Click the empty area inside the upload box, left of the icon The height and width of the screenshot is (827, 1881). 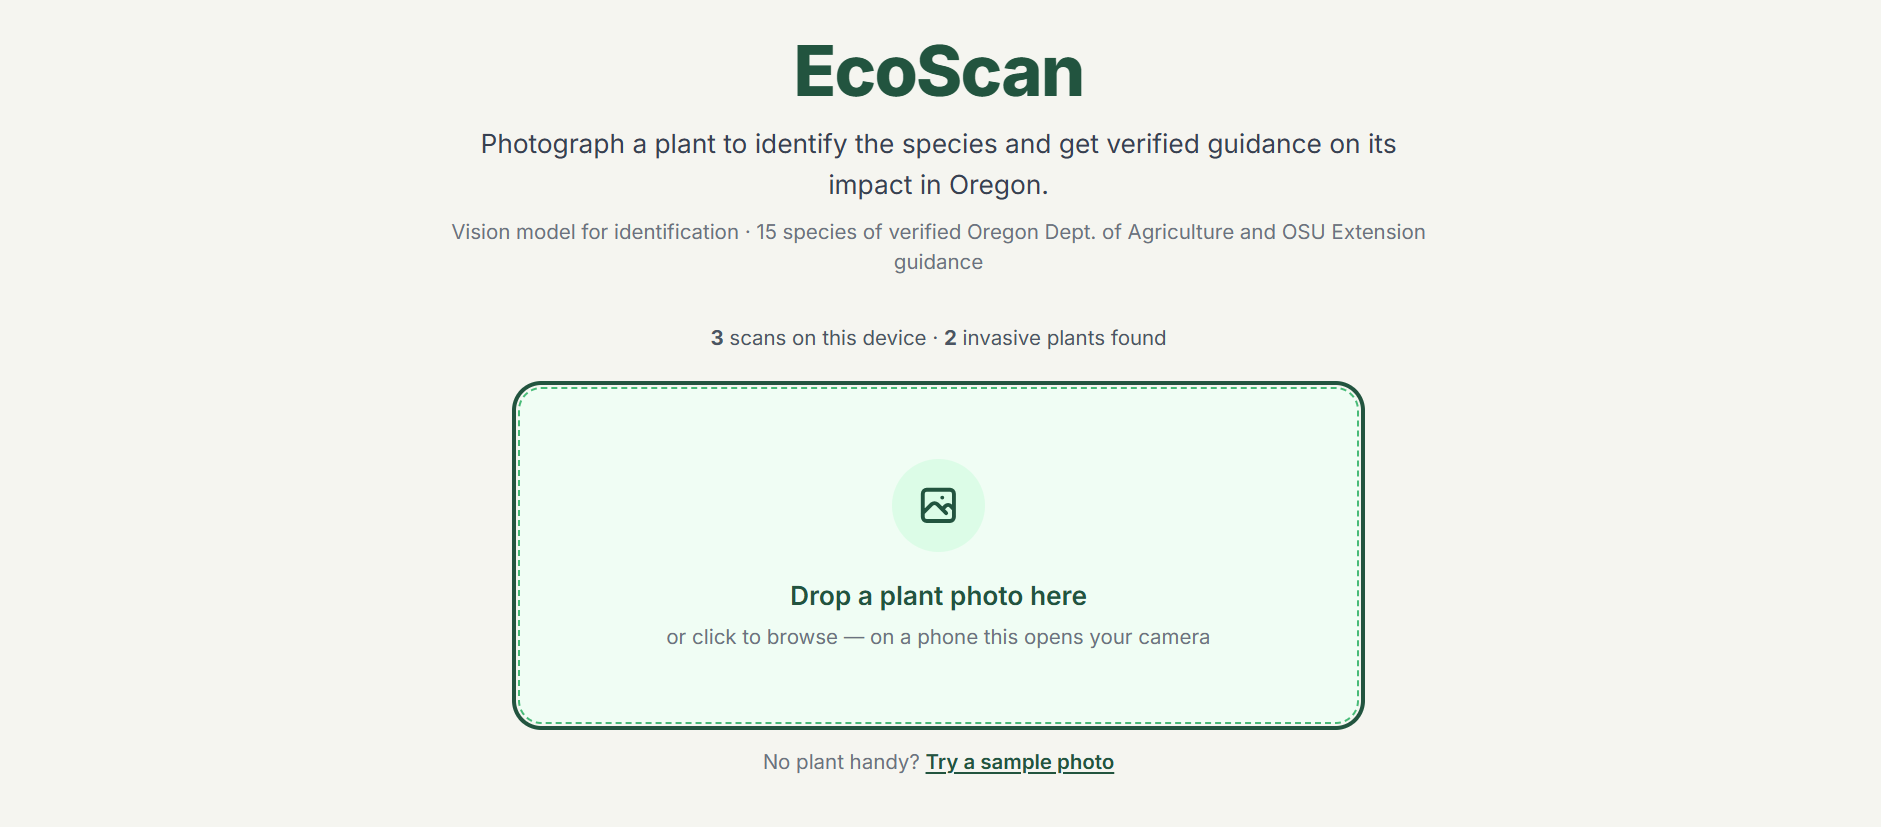700,505
